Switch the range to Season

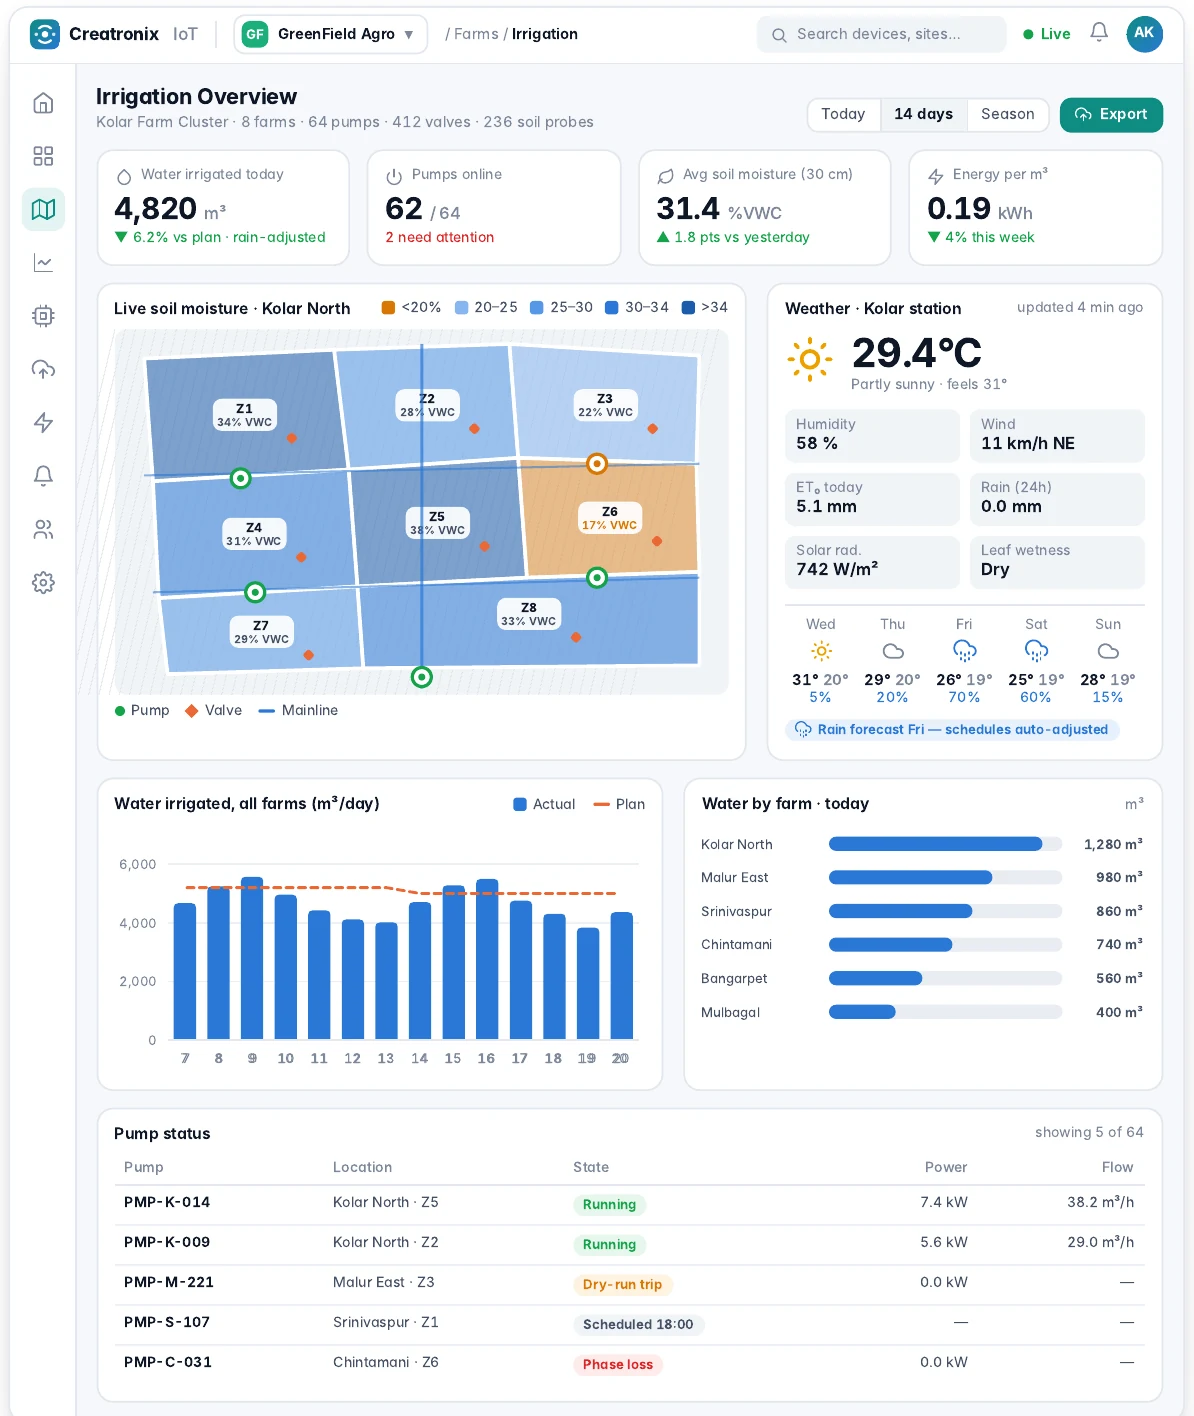[x=1007, y=114]
